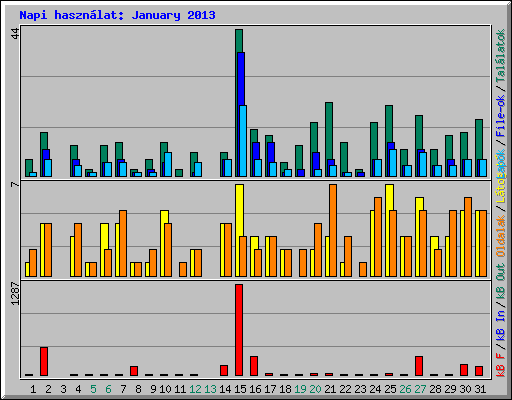Click the green day 13 axis label
The width and height of the screenshot is (512, 400).
(210, 389)
